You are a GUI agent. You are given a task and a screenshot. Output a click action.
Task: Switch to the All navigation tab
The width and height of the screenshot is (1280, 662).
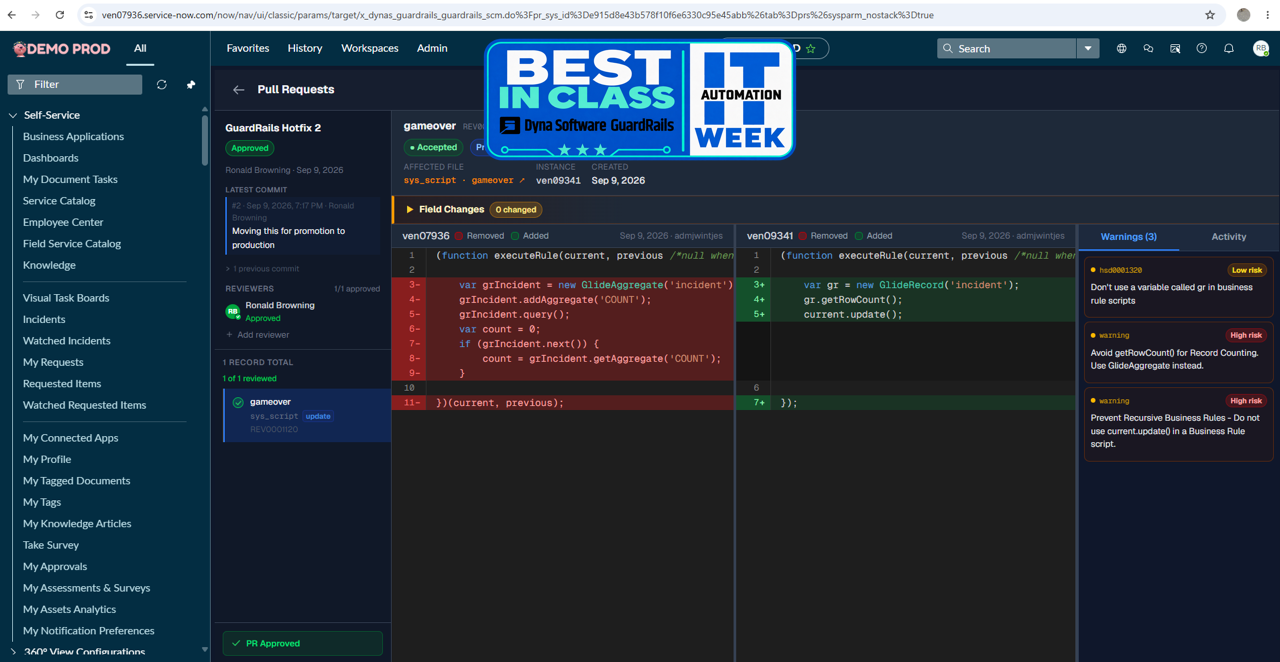coord(140,48)
